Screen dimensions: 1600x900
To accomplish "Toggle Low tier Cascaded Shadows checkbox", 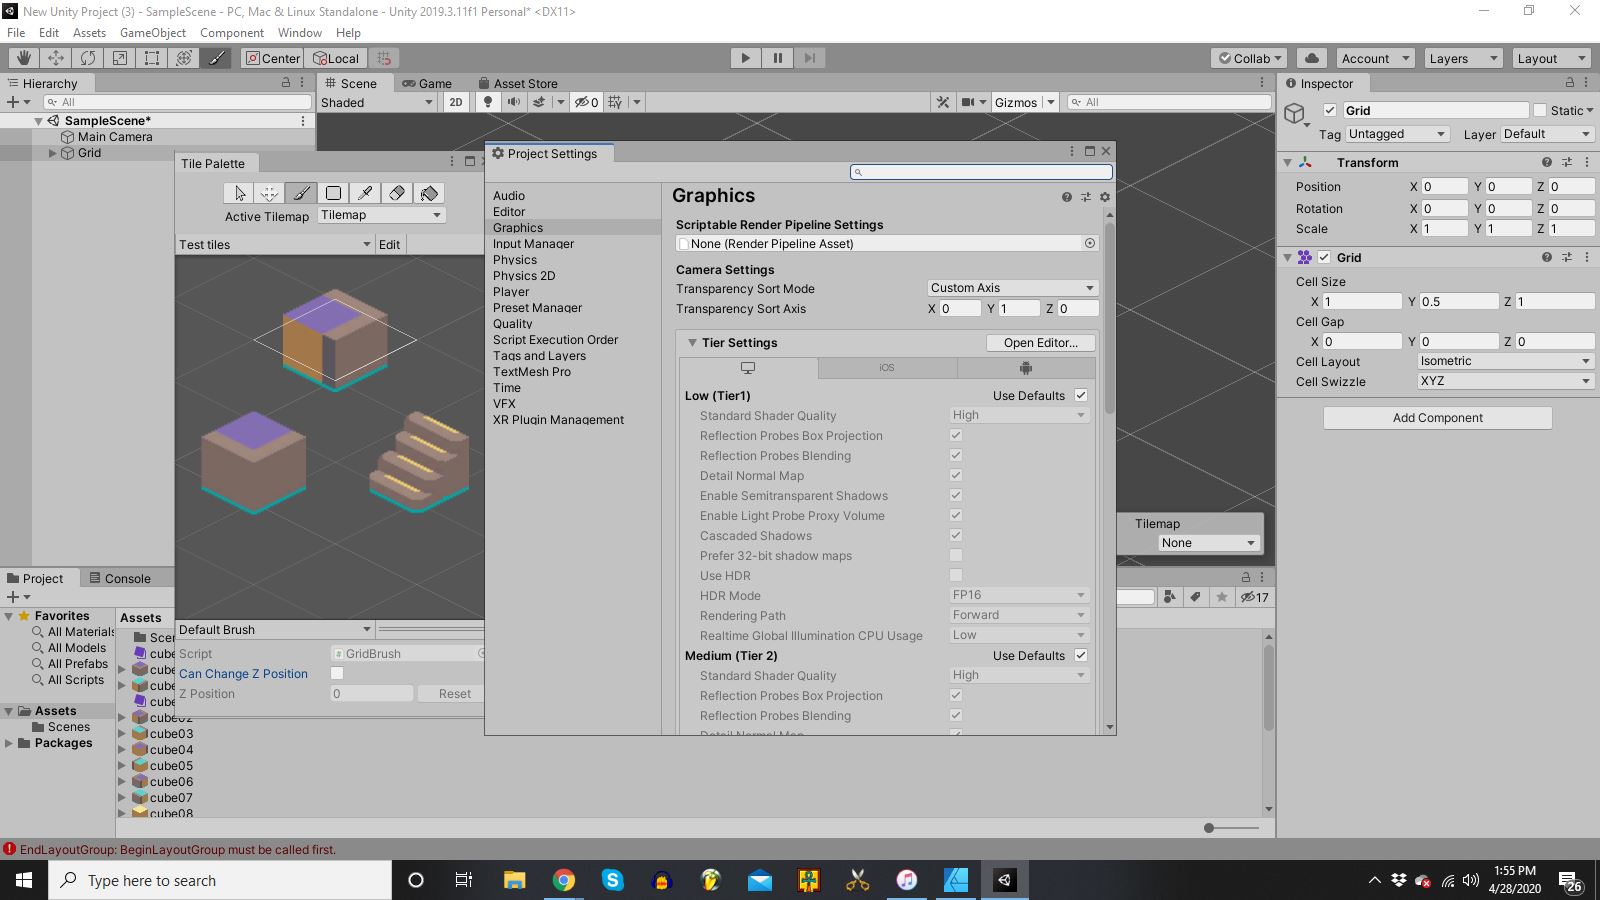I will click(x=956, y=535).
